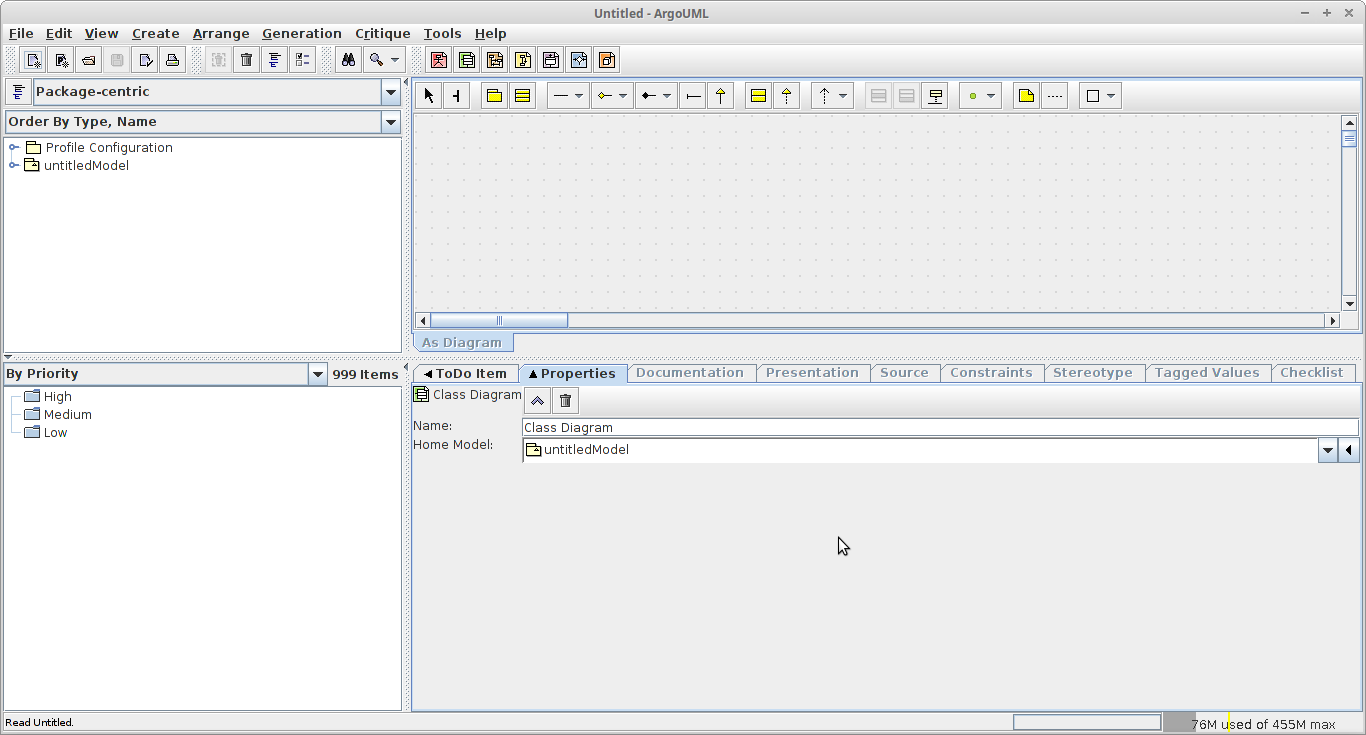Choose the New Package tool
This screenshot has height=735, width=1366.
pos(494,96)
